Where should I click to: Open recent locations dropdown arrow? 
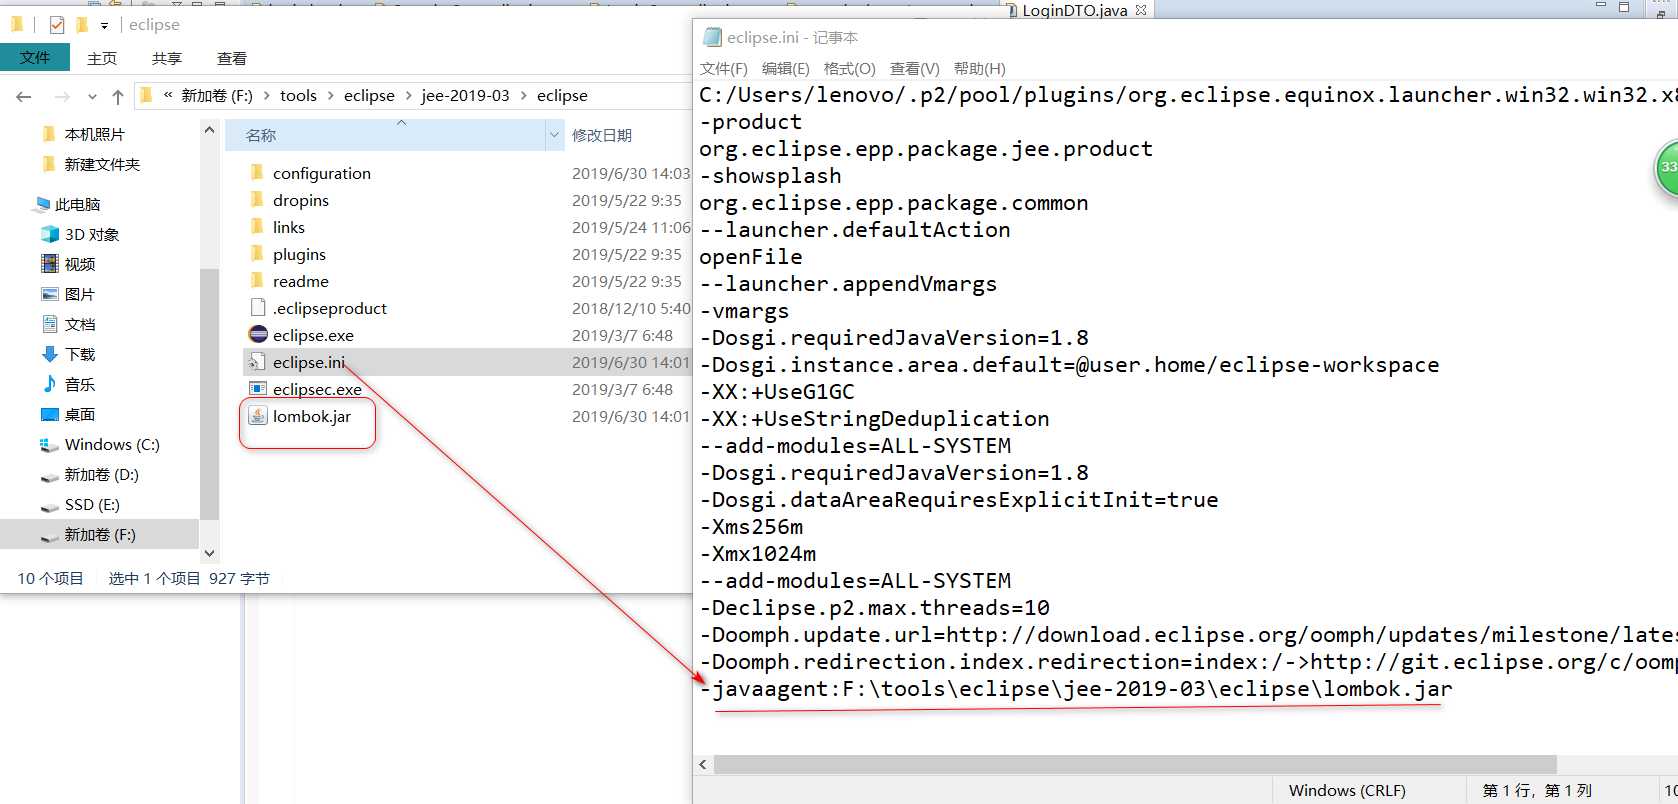click(x=92, y=97)
